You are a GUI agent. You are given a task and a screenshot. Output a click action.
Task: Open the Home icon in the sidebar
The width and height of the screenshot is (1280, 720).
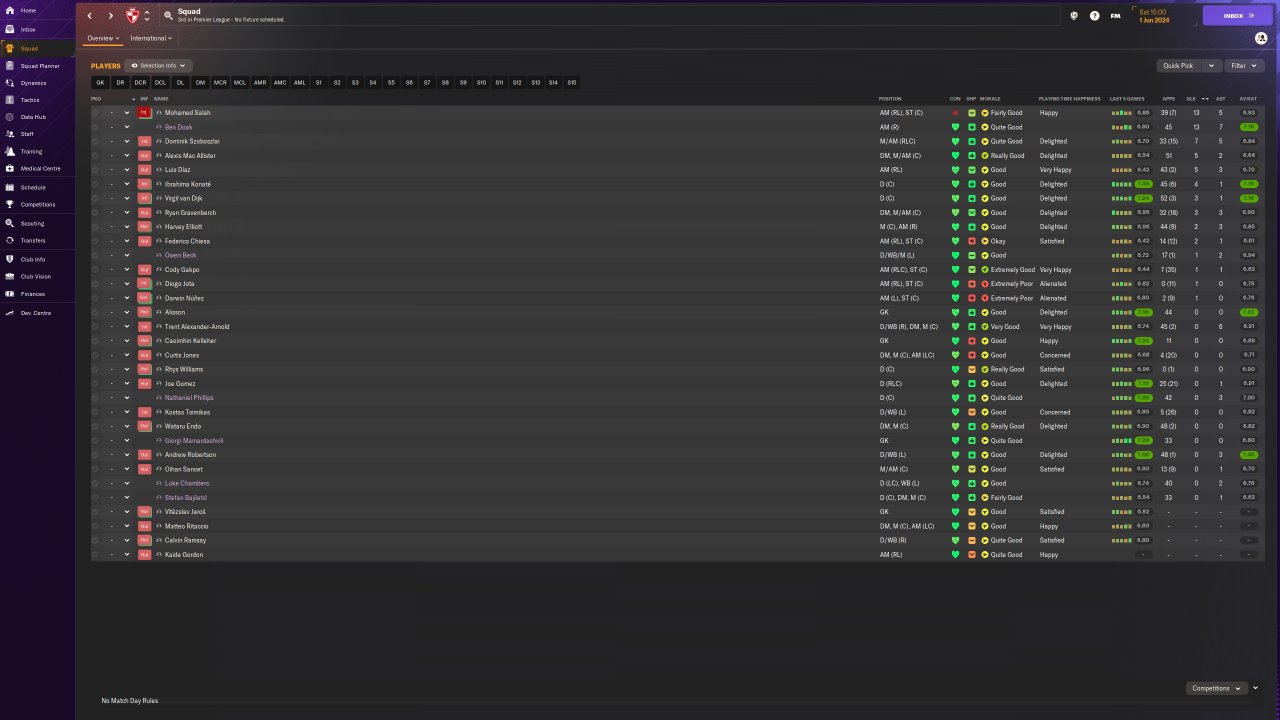9,10
